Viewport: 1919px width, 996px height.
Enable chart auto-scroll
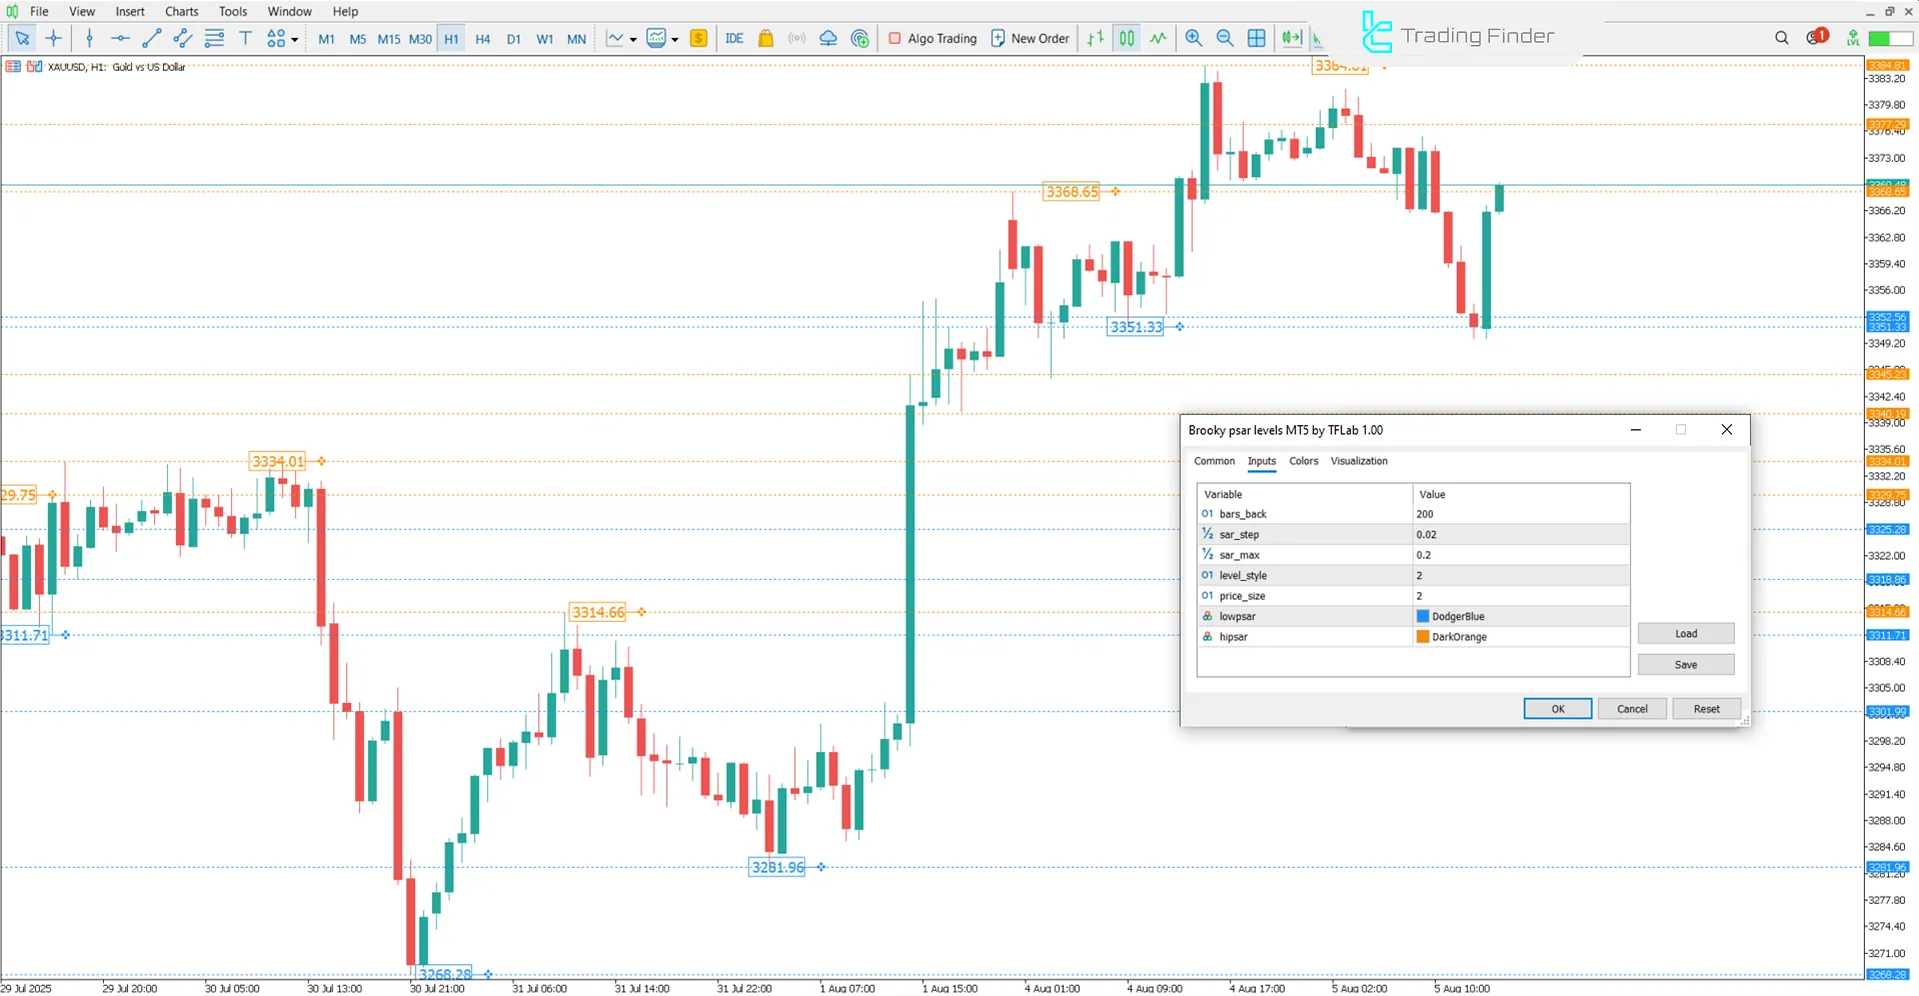click(x=1291, y=38)
